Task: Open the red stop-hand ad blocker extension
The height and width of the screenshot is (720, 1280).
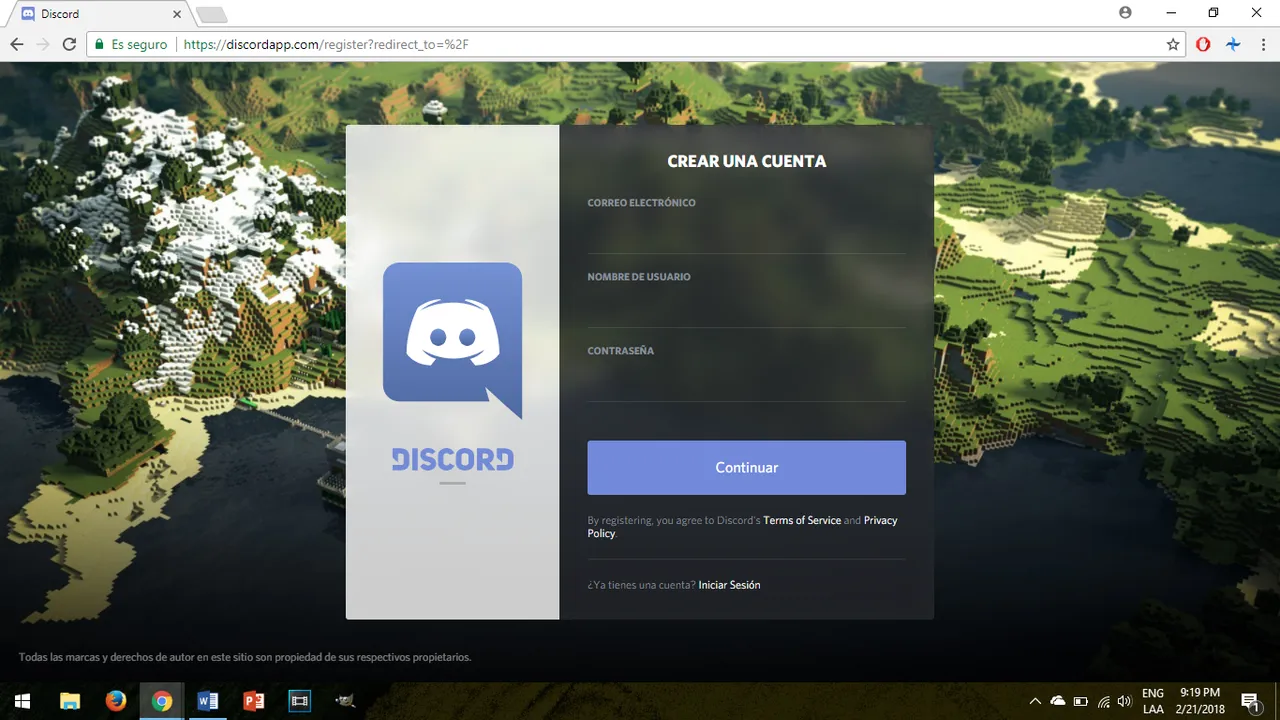Action: 1204,45
